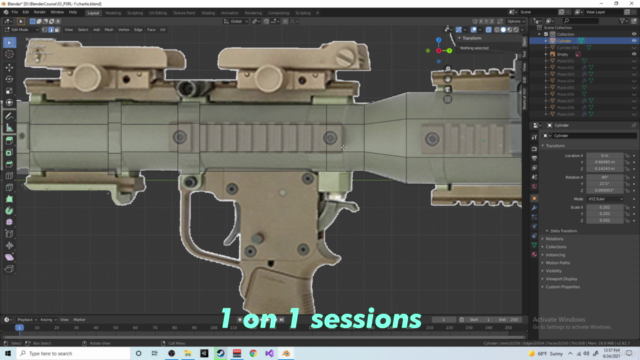Screen dimensions: 640x360
Task: Choose the Spin tool
Action: click(x=9, y=211)
